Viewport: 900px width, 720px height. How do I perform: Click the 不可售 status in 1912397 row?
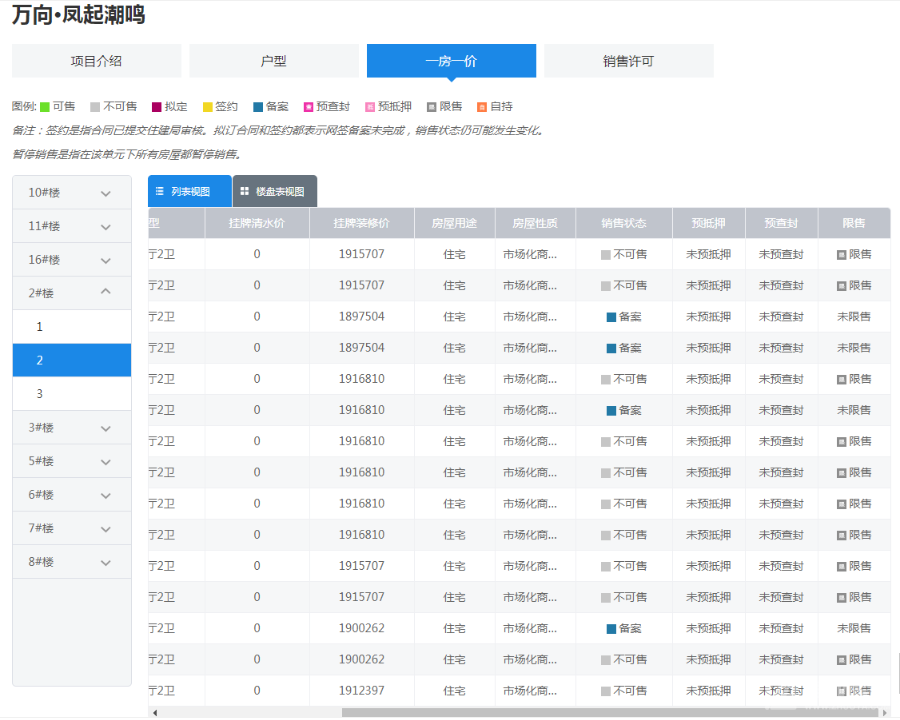pos(624,691)
